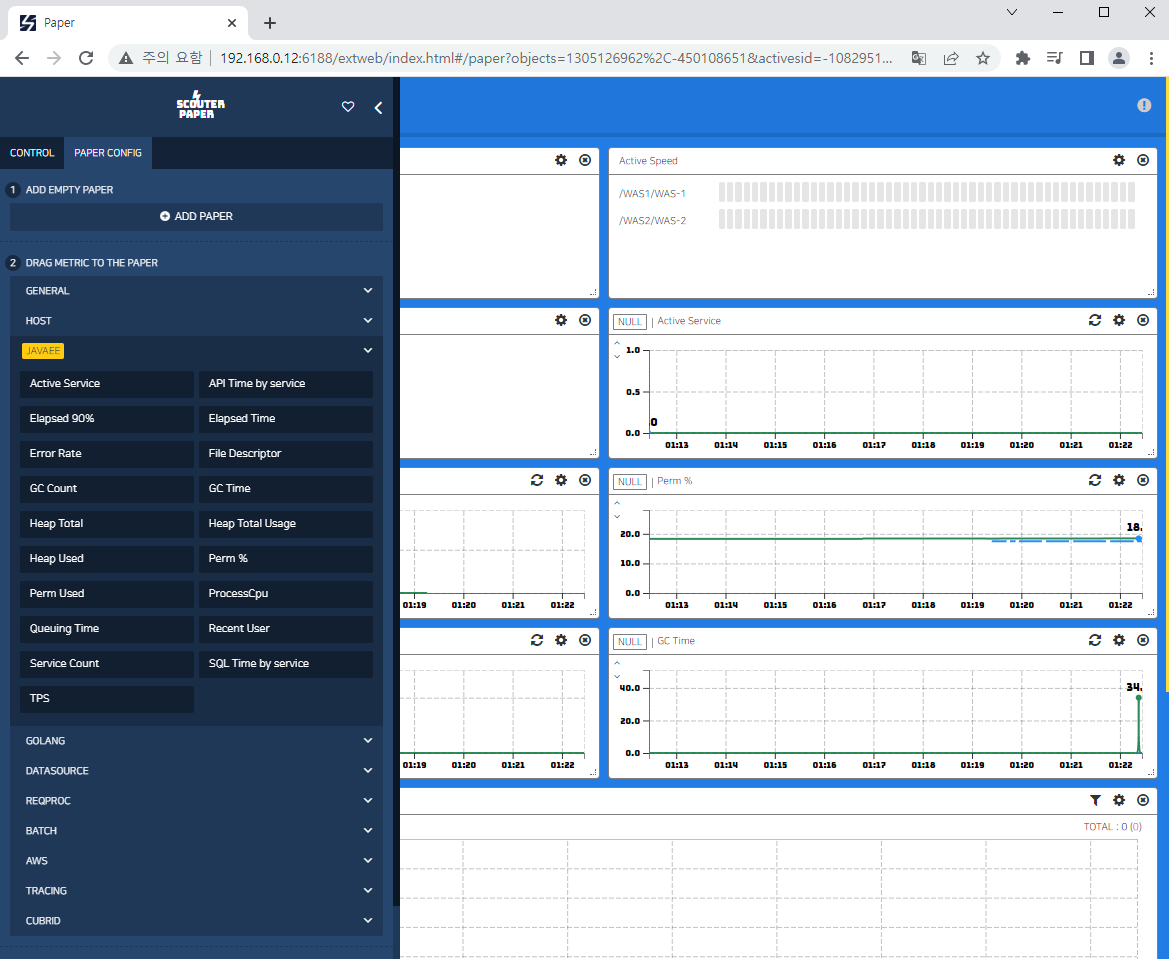The image size is (1169, 959).
Task: Expand the GOLANG metric group
Action: [196, 741]
